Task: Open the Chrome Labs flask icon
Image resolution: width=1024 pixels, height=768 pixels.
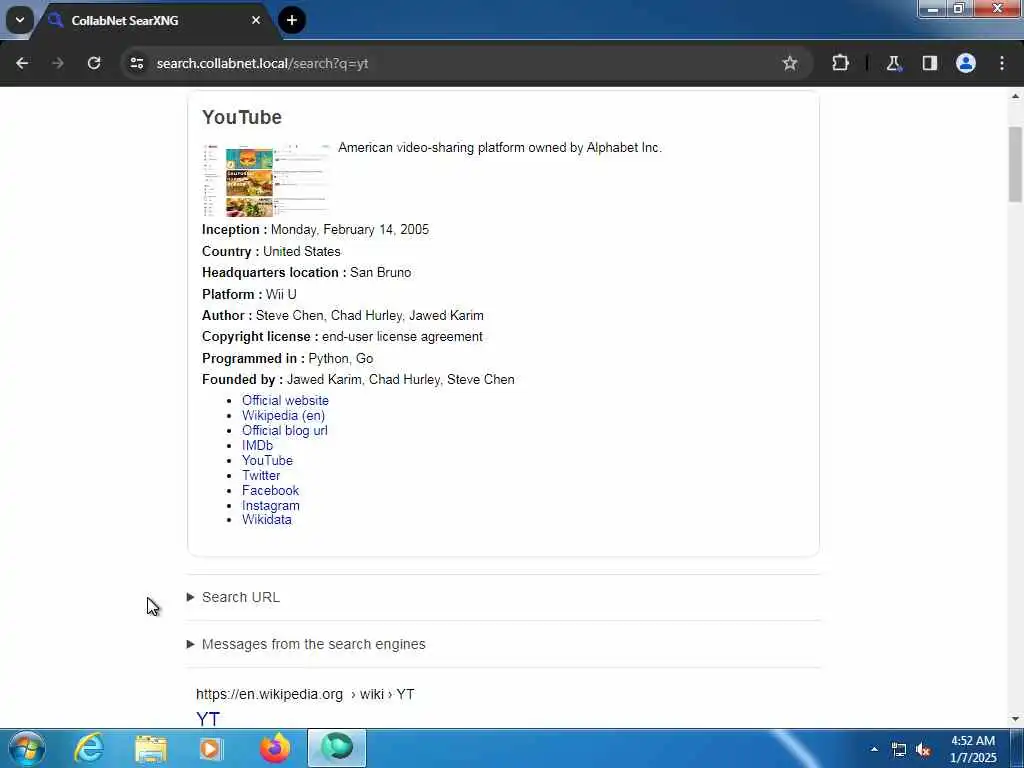Action: pyautogui.click(x=893, y=63)
